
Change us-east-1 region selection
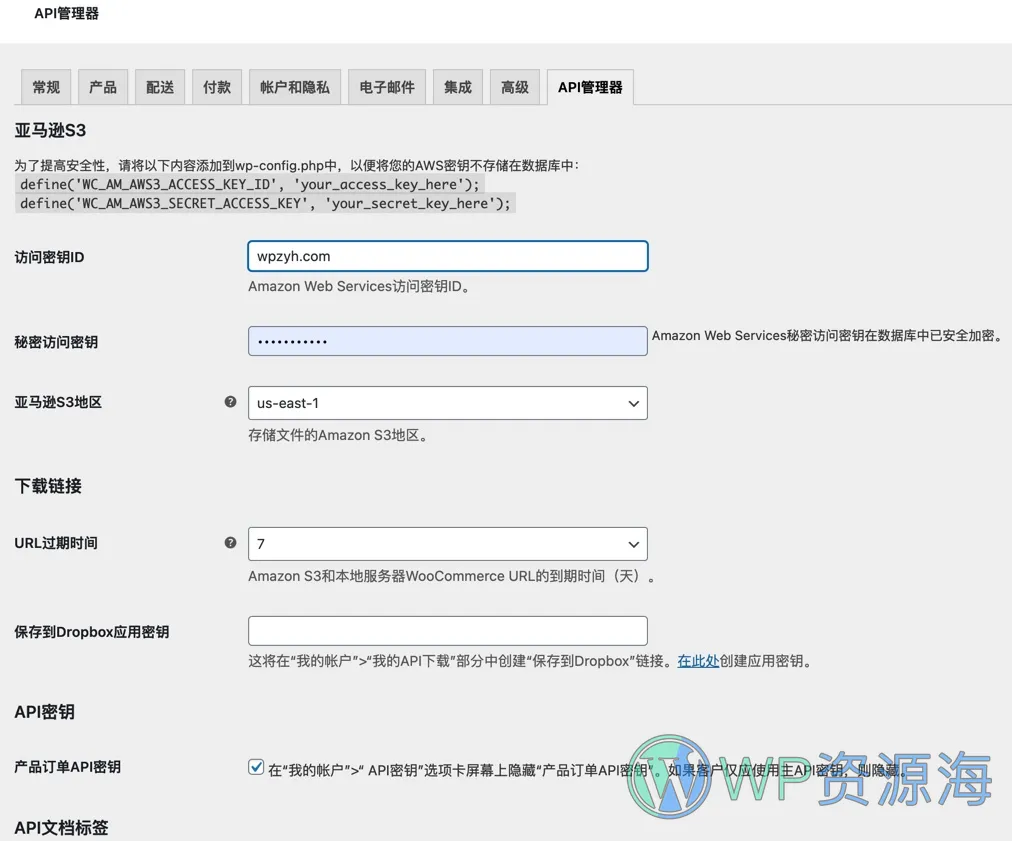click(x=447, y=402)
